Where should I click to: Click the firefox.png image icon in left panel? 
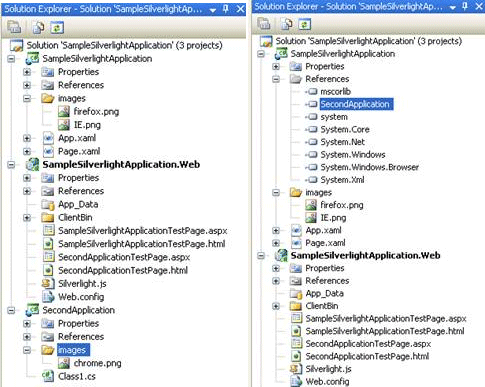[64, 112]
